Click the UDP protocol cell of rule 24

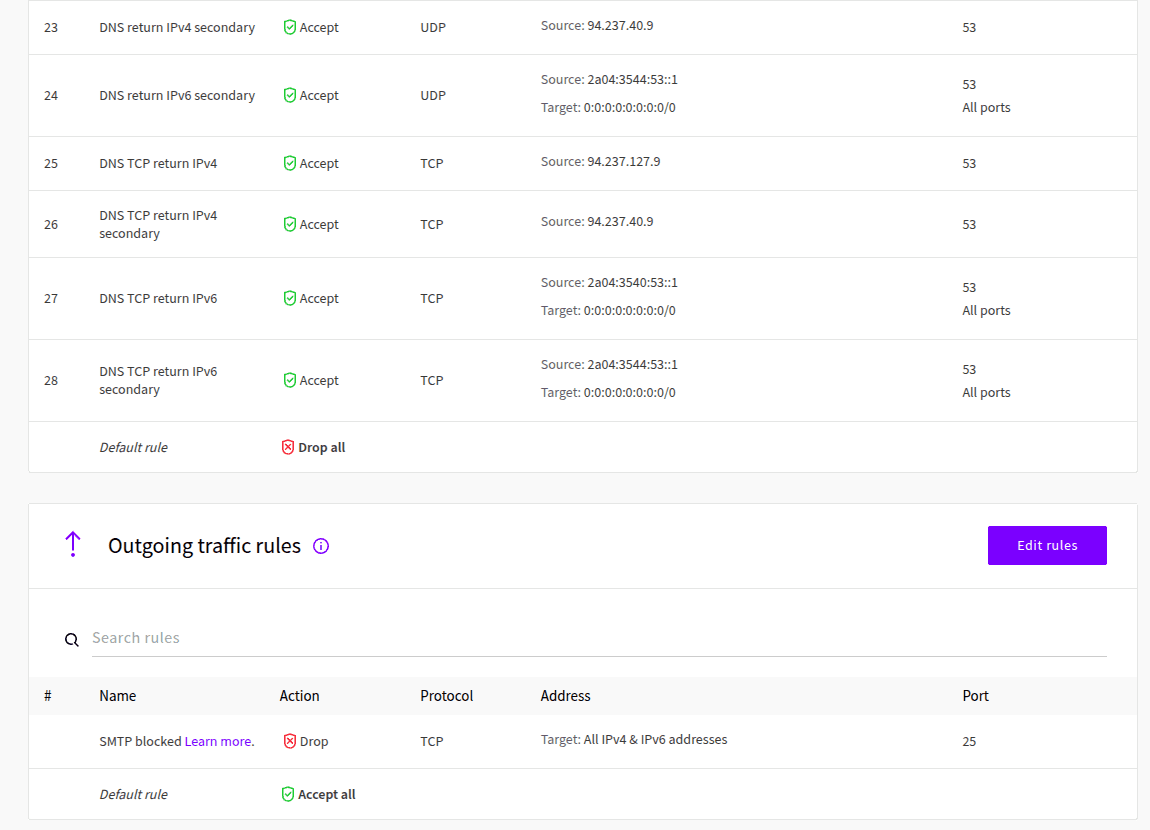pyautogui.click(x=433, y=95)
